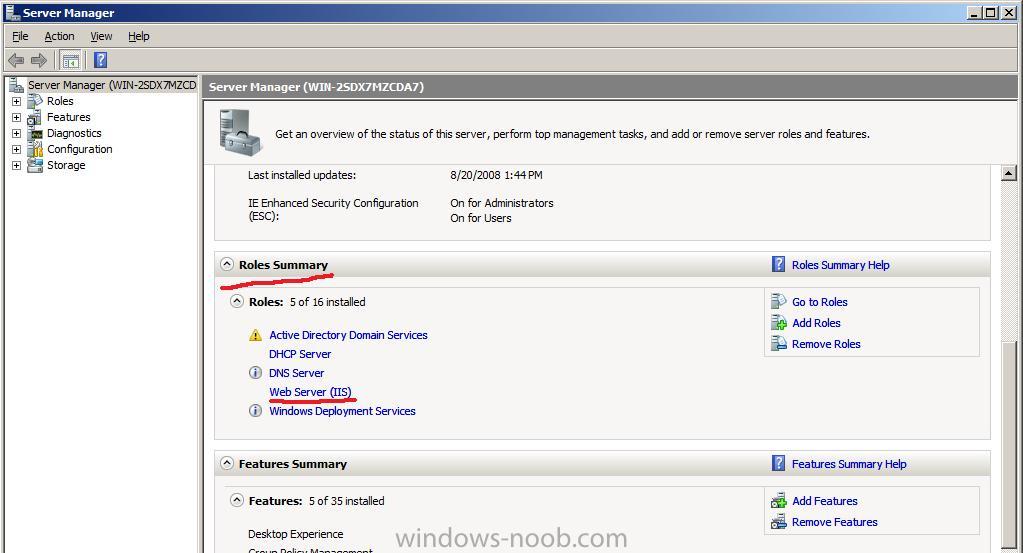Collapse the Features Summary section
Viewport: 1023px width, 553px height.
pyautogui.click(x=226, y=463)
